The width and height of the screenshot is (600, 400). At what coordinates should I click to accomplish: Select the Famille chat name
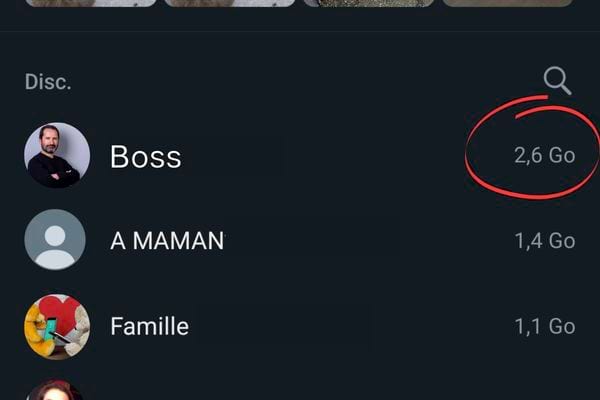(x=149, y=326)
